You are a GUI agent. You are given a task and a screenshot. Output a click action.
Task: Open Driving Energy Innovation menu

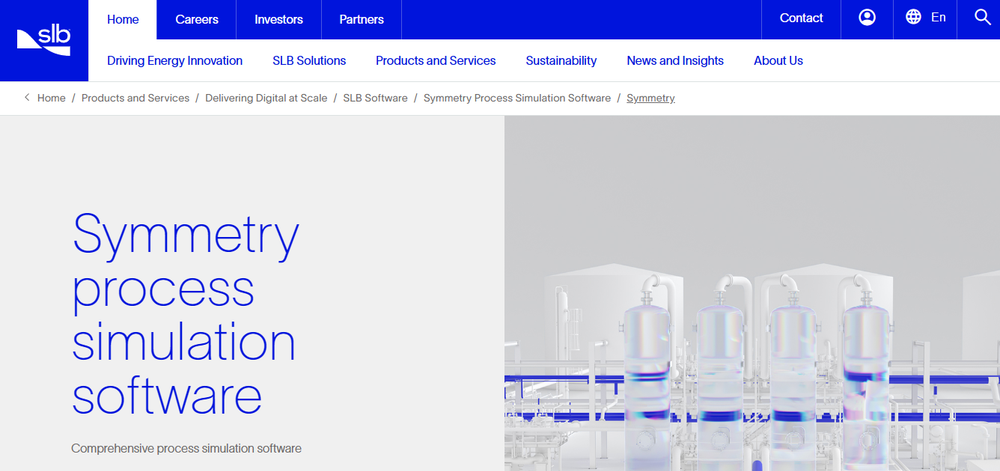175,61
